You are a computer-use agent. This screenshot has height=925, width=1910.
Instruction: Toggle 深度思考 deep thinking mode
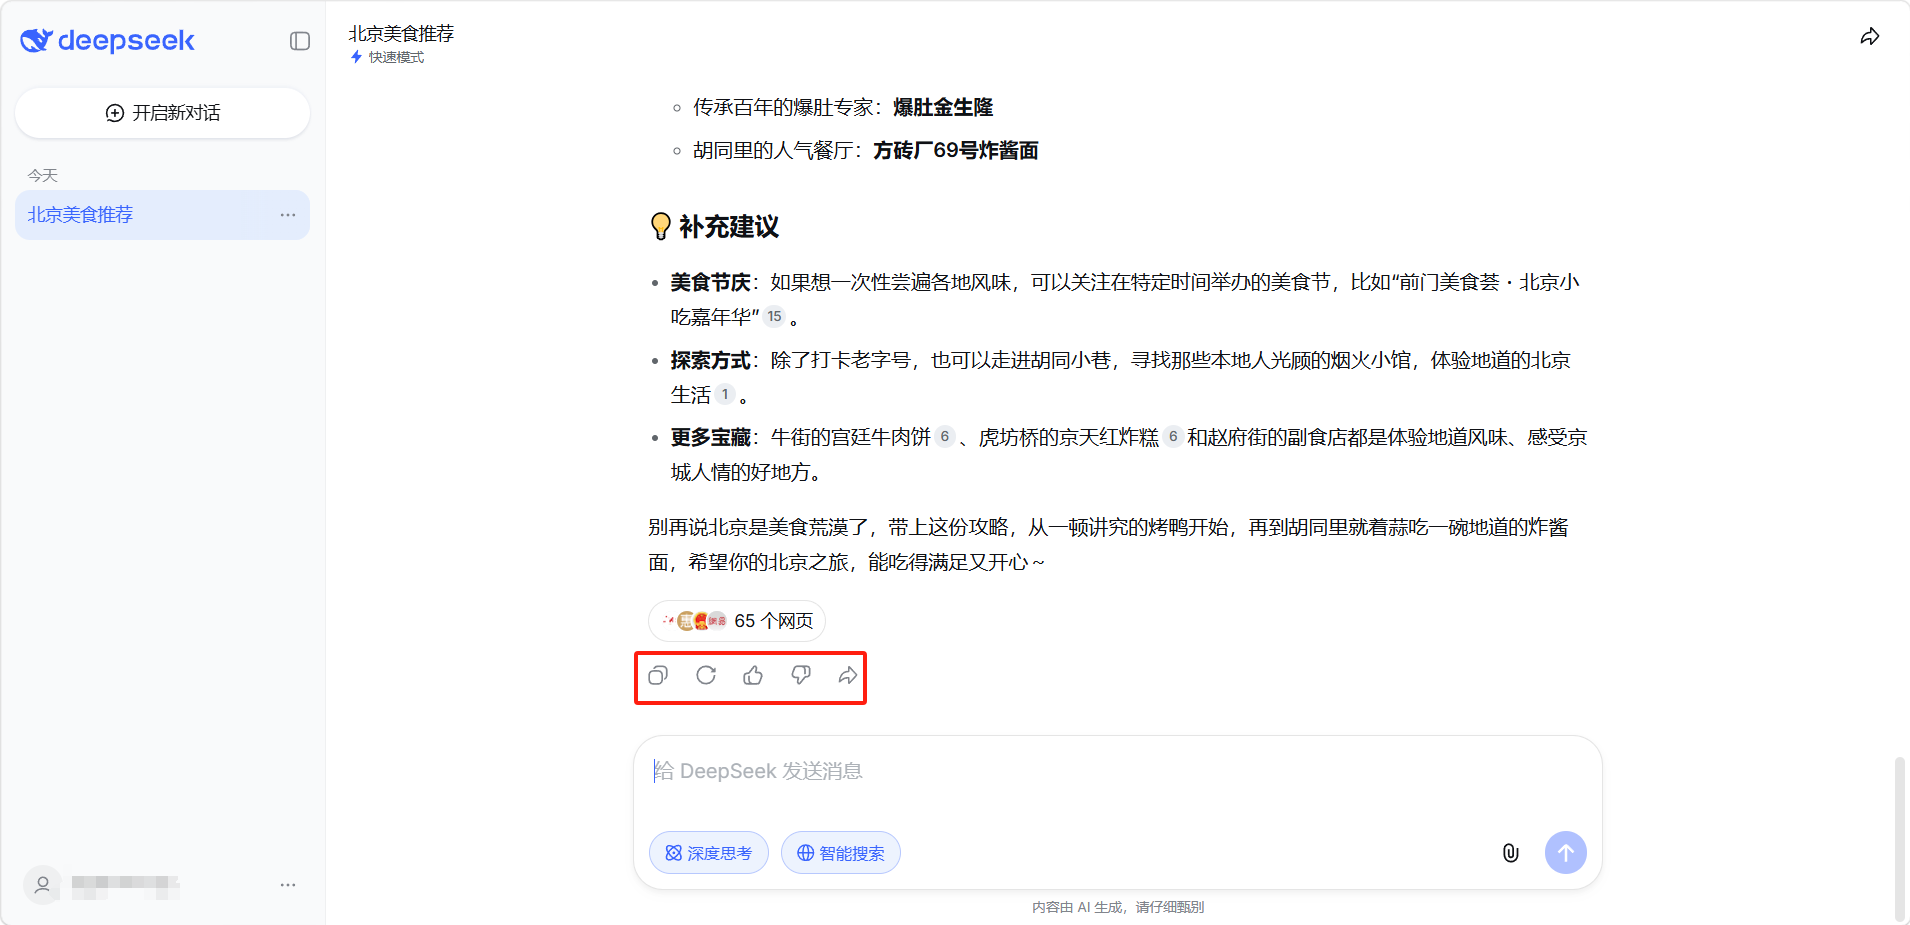pos(709,853)
